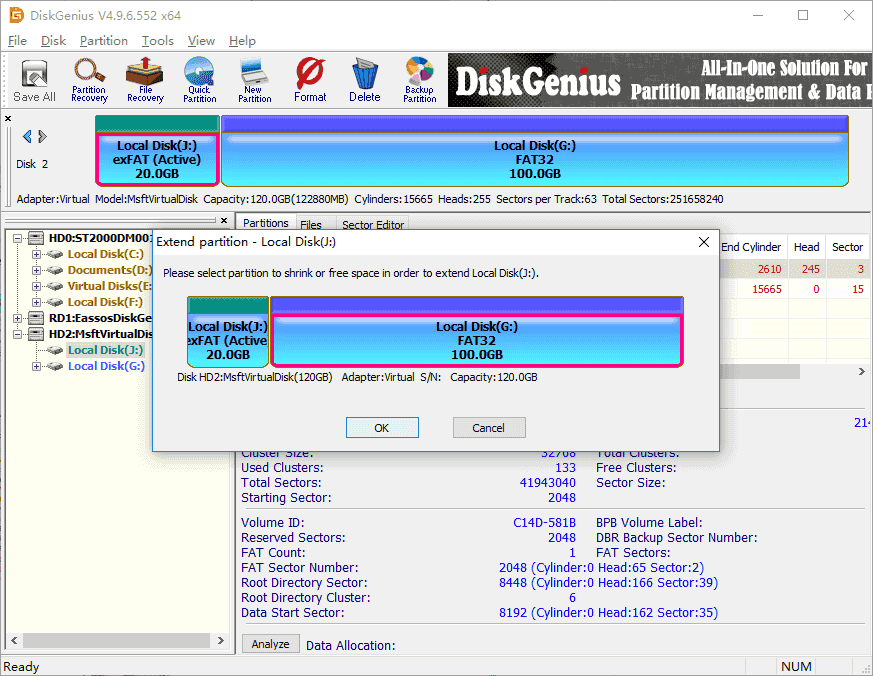Create a New Partition from toolbar
The height and width of the screenshot is (676, 873).
point(254,80)
